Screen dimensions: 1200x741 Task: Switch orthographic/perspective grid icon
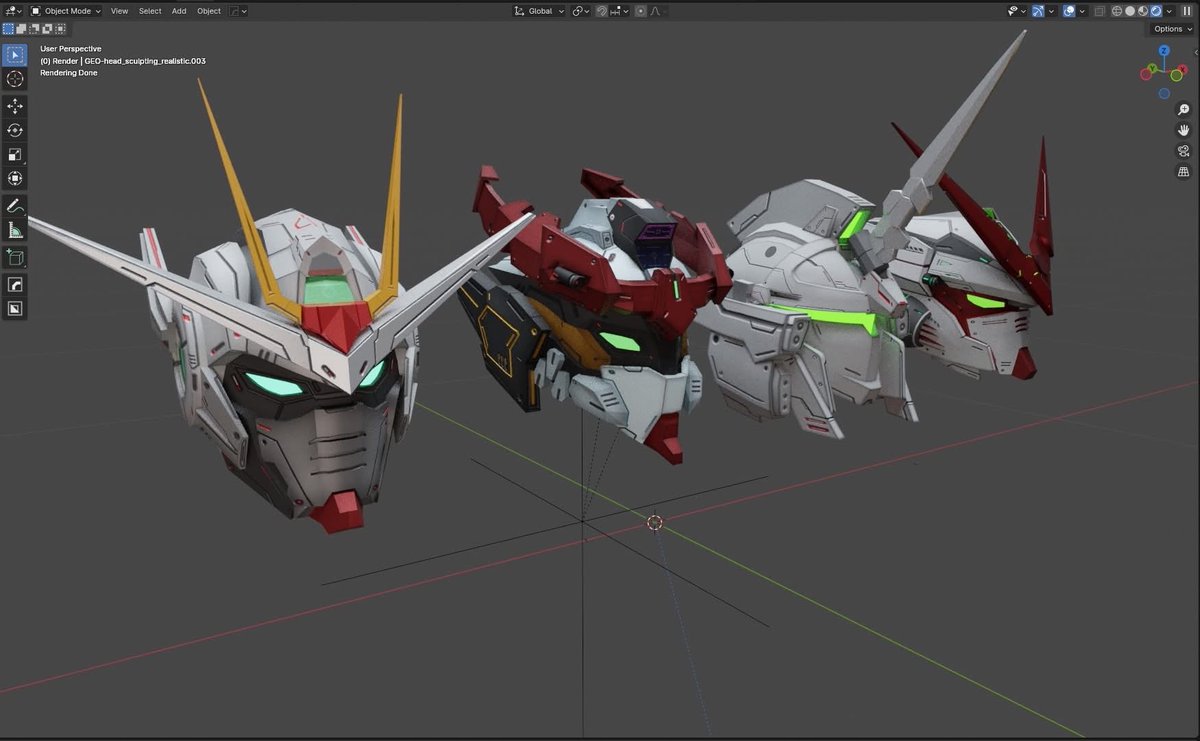[1184, 172]
